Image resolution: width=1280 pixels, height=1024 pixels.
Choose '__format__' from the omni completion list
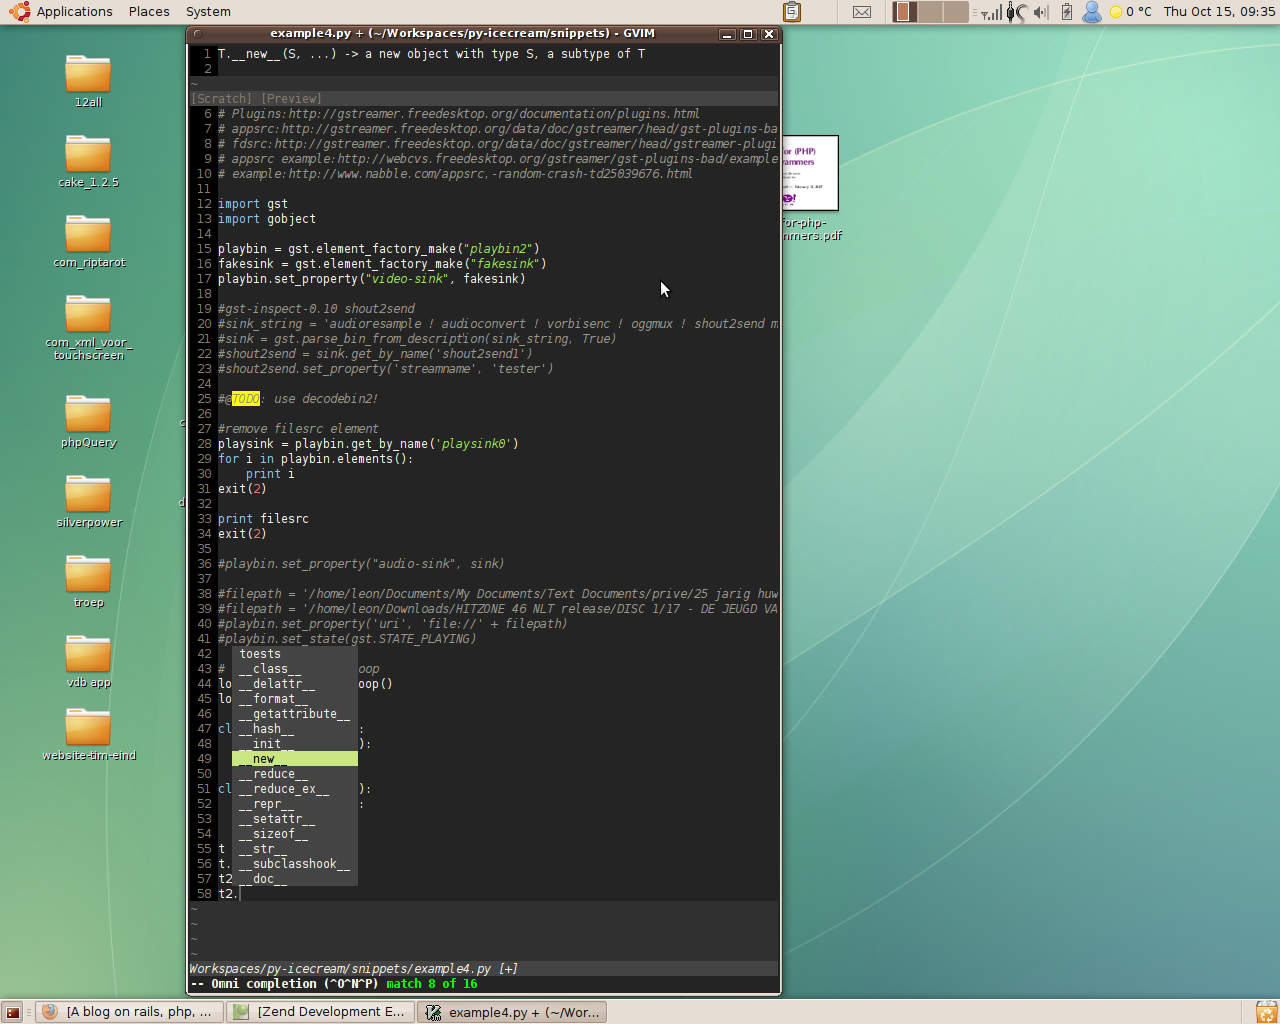295,699
